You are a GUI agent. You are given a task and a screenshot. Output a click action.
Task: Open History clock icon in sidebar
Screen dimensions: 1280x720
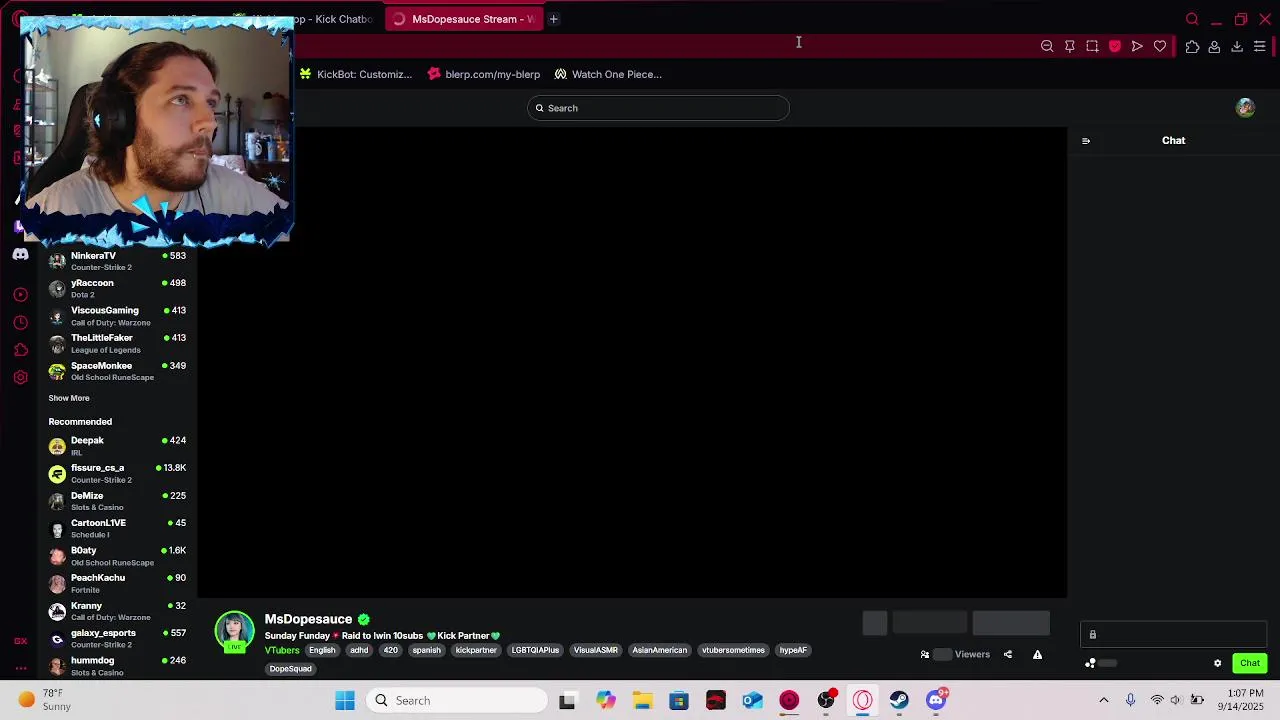tap(20, 322)
